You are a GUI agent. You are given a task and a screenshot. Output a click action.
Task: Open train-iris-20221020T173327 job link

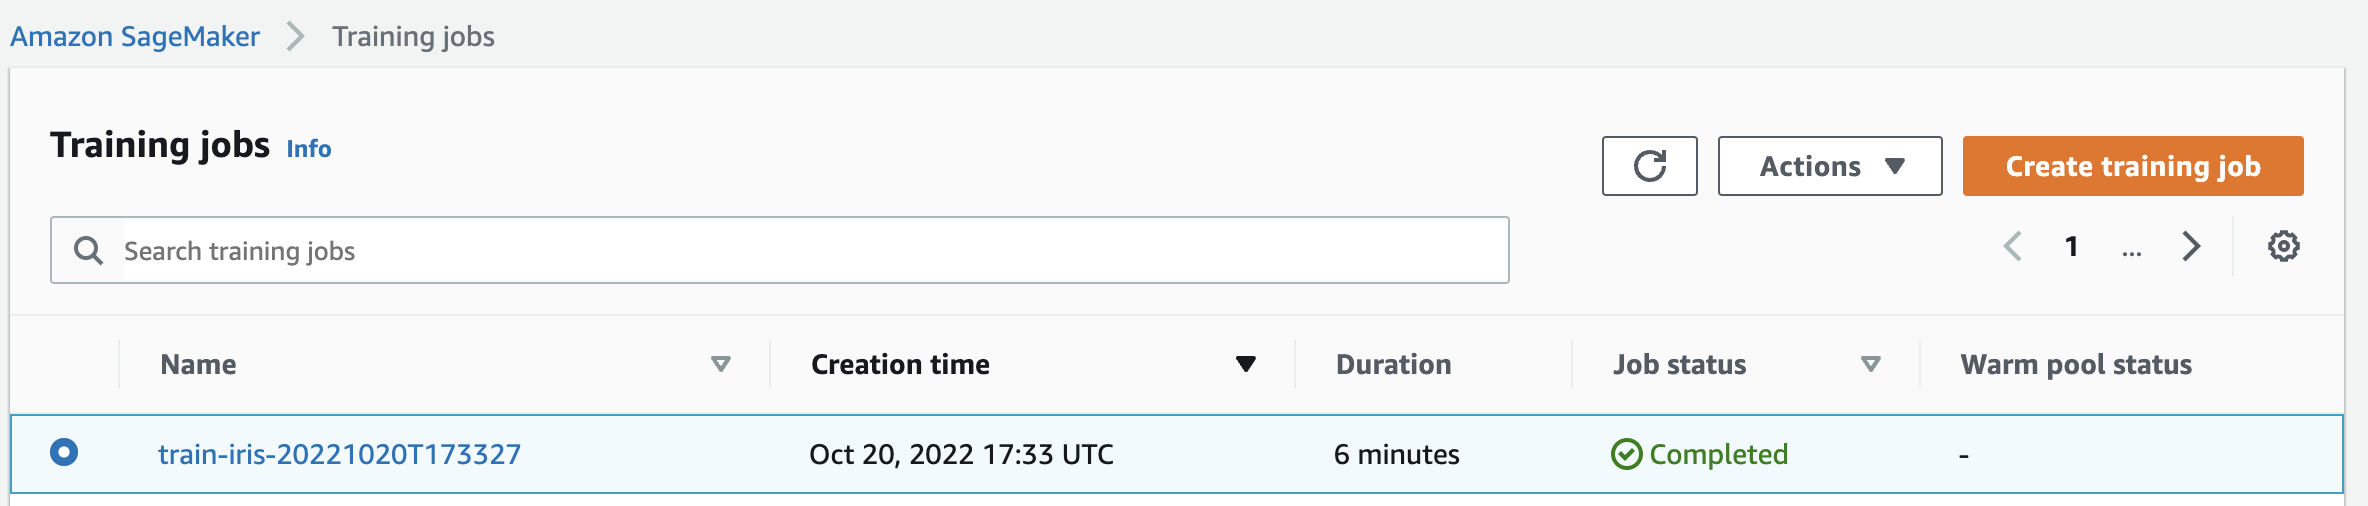pos(339,454)
